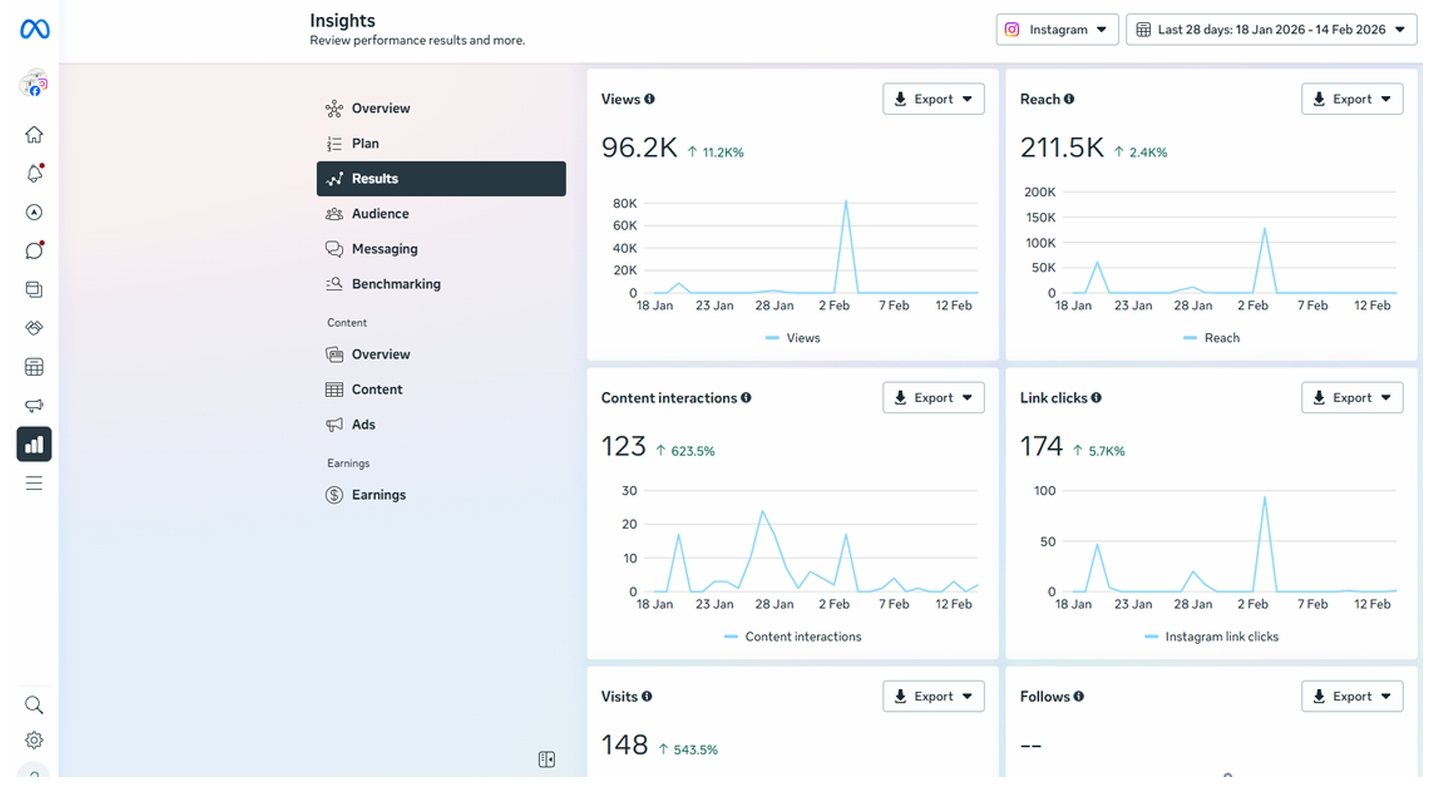Open Inbox chat bubble icon
The width and height of the screenshot is (1443, 804).
pyautogui.click(x=34, y=251)
